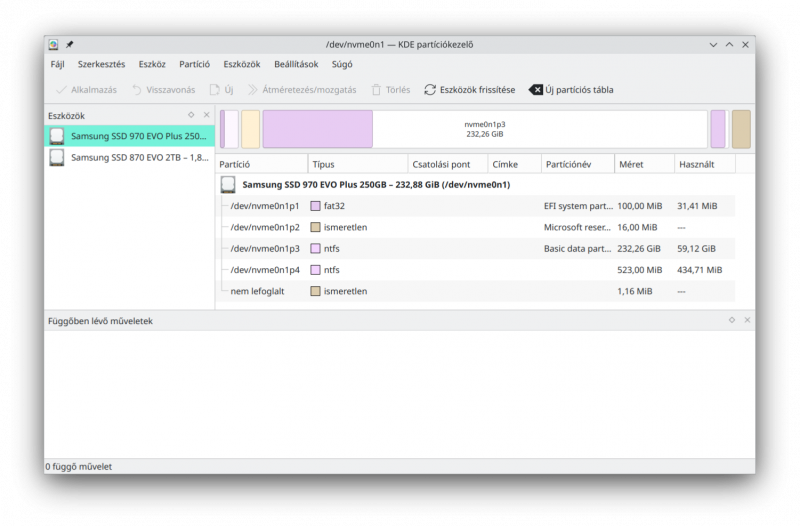Click the Samsung SSD 970 EVO Plus disk icon
The height and width of the screenshot is (526, 800).
tap(57, 136)
